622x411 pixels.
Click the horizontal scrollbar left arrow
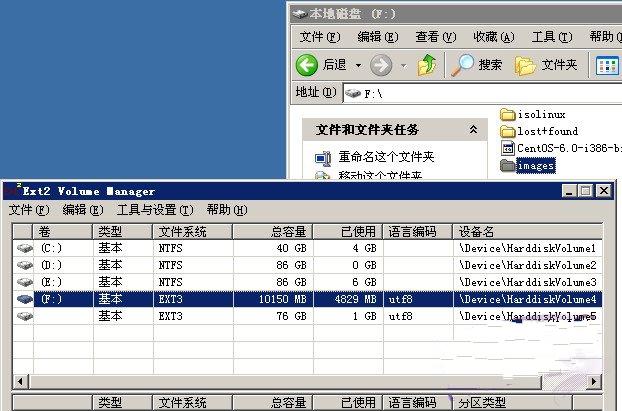pos(20,382)
